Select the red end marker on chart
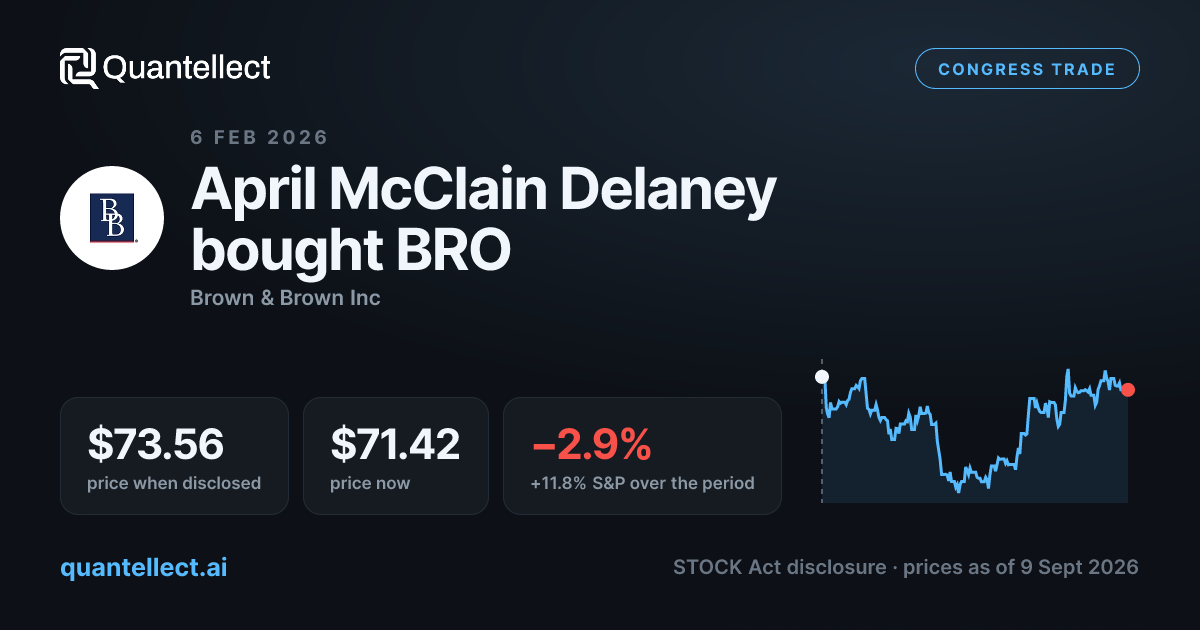 [x=1128, y=390]
